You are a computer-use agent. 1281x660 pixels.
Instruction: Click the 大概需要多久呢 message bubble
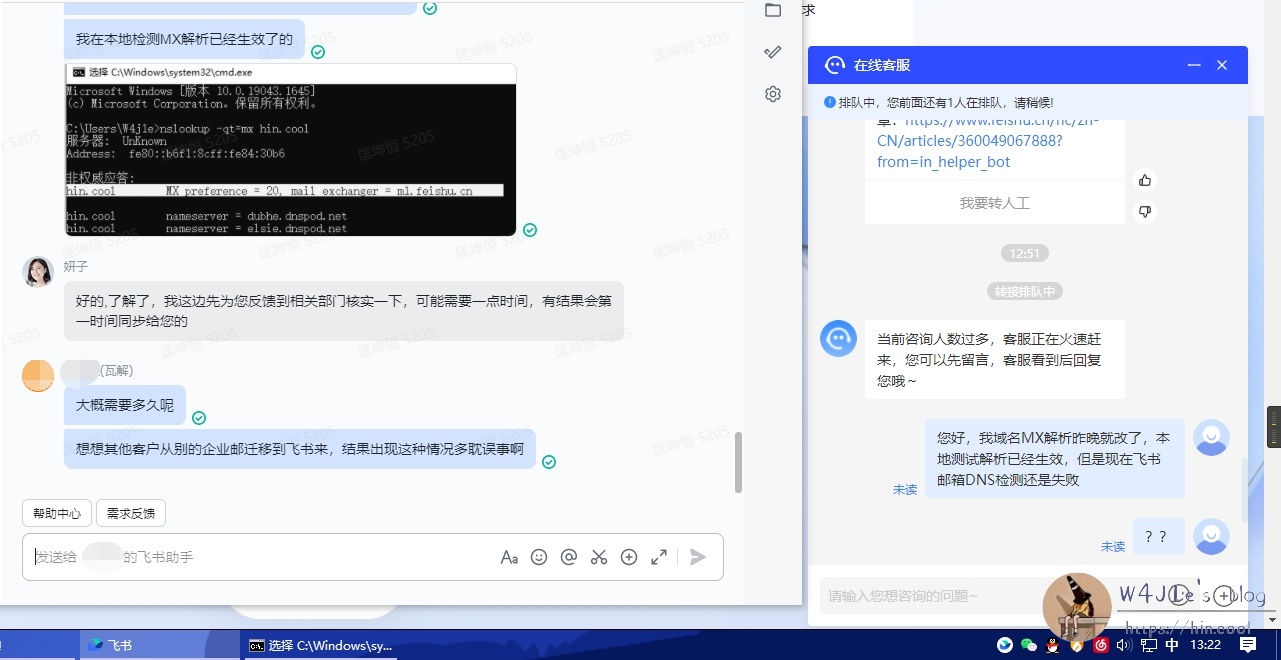pyautogui.click(x=125, y=405)
